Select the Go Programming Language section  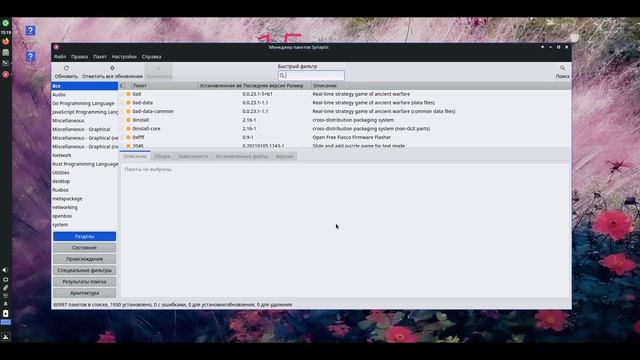84,103
